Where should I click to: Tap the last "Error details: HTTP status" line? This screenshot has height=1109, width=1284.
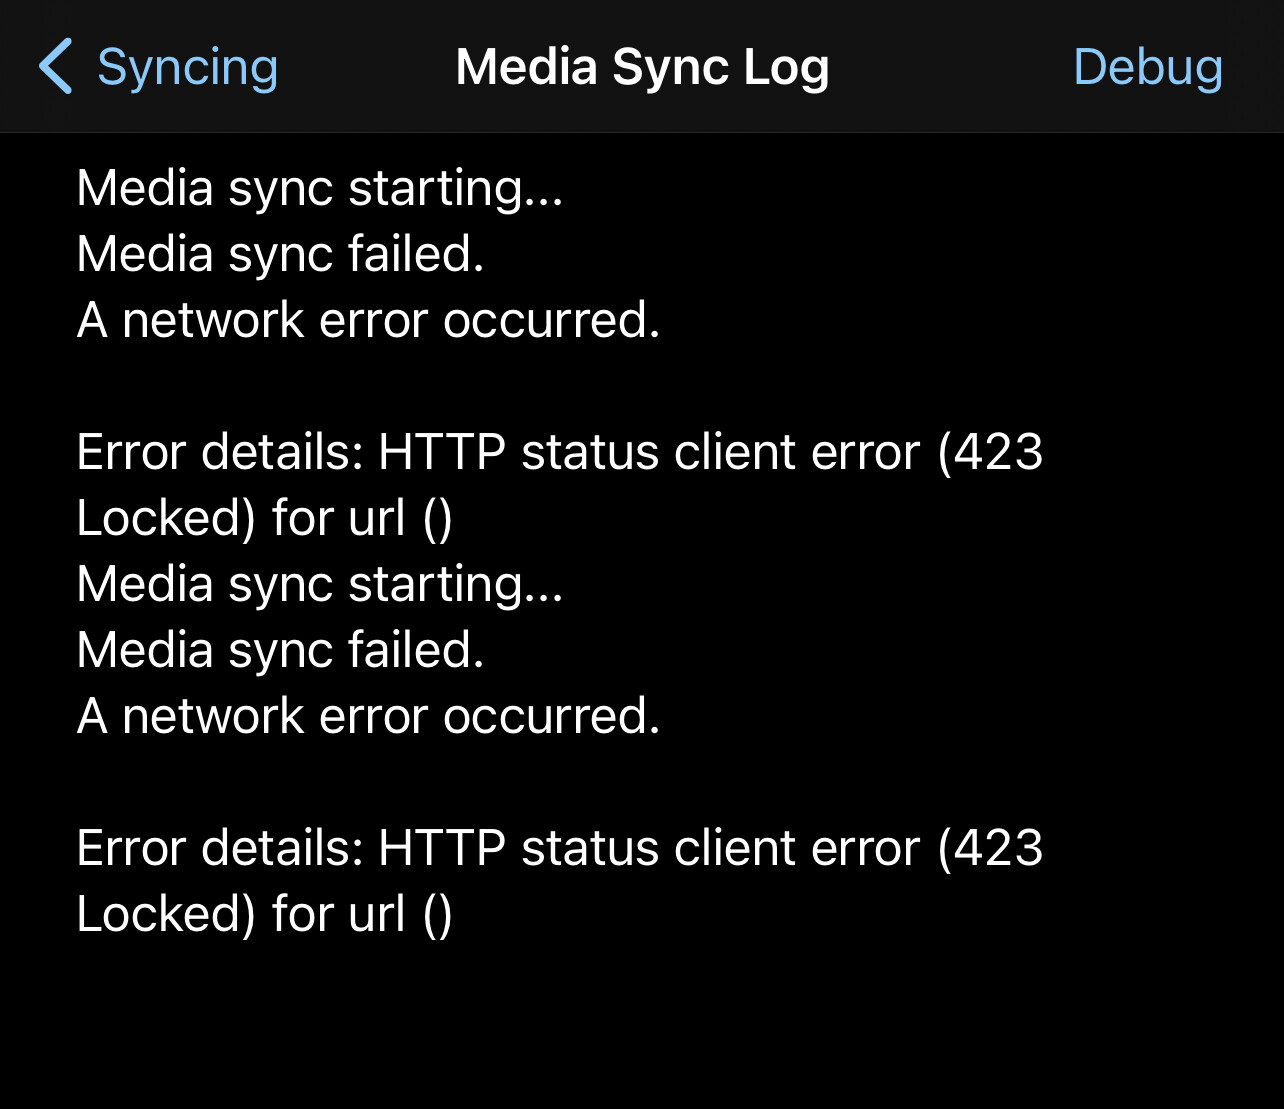coord(560,849)
